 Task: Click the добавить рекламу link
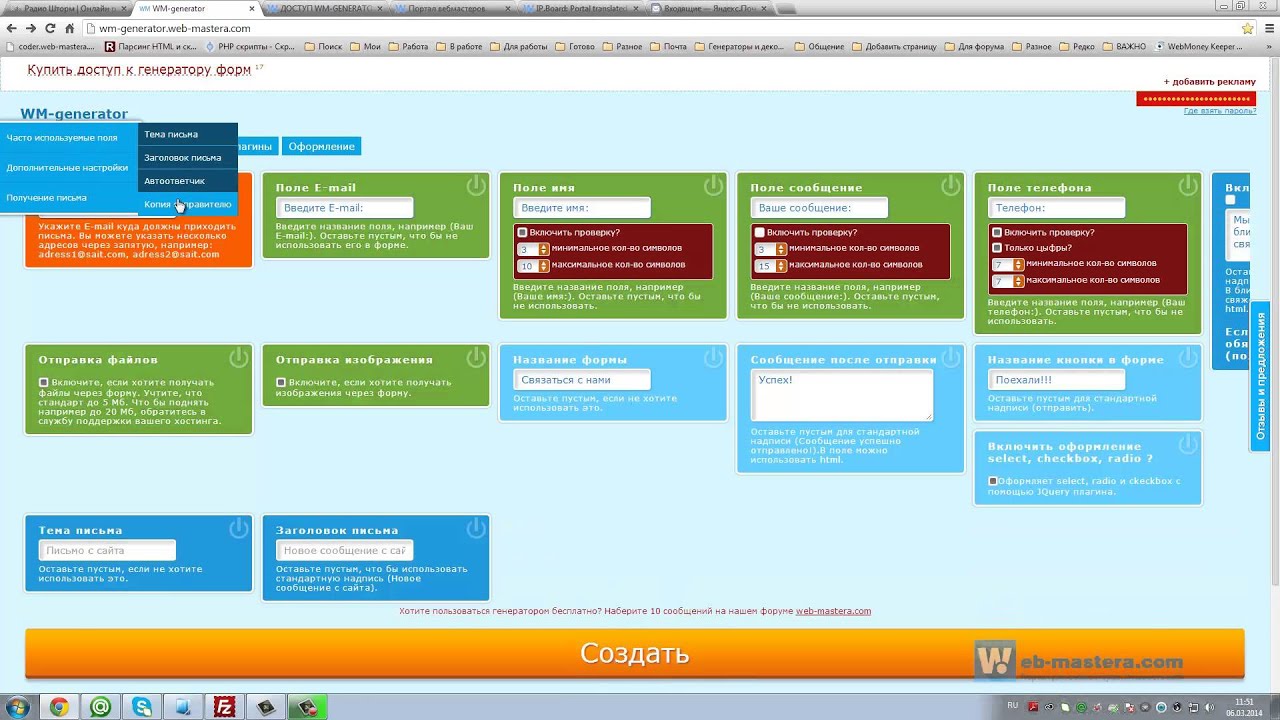click(x=1209, y=81)
